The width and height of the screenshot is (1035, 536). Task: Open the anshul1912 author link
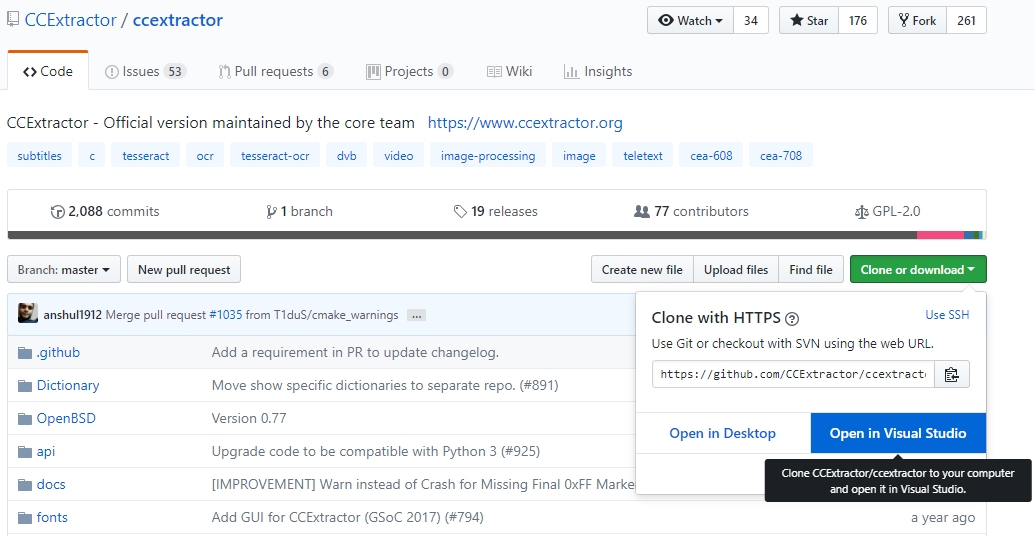[x=73, y=315]
